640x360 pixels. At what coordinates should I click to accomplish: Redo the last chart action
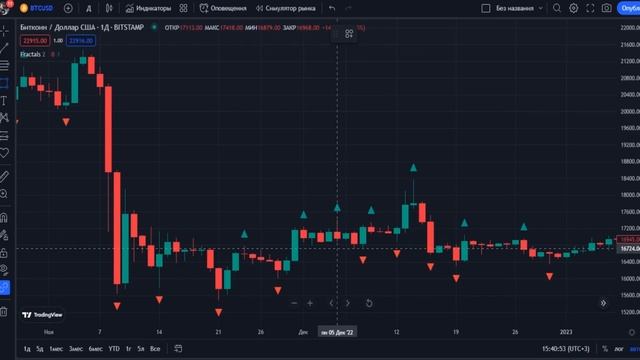pos(348,8)
